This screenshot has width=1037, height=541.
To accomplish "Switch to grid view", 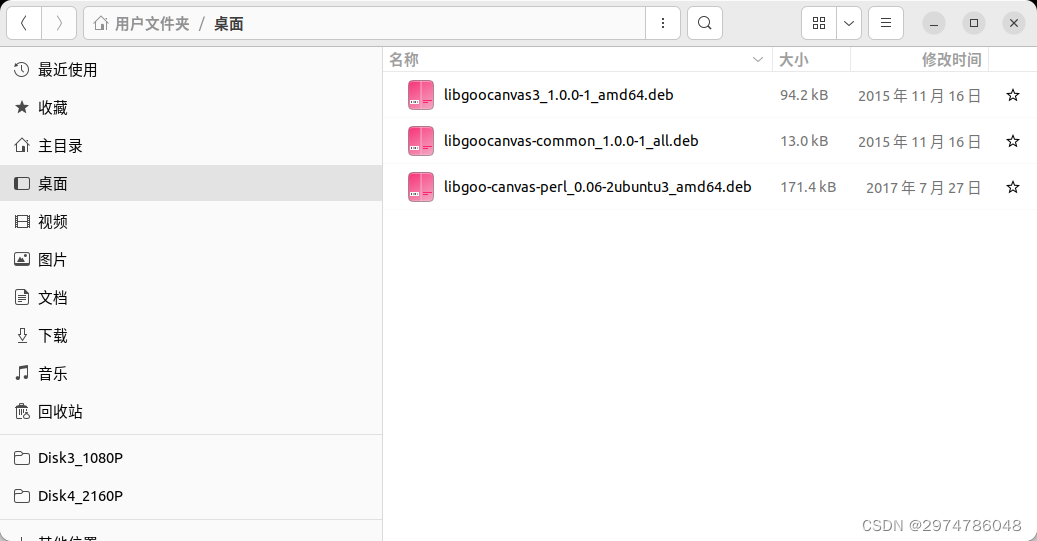I will [819, 24].
